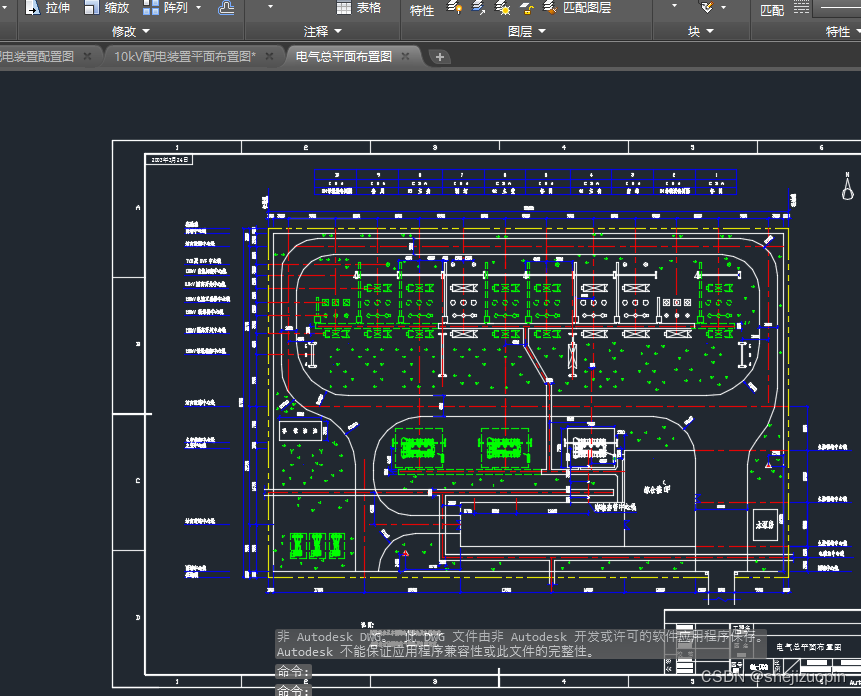Image resolution: width=861 pixels, height=696 pixels.
Task: Expand the 修改 (Modify) panel
Action: click(x=130, y=31)
